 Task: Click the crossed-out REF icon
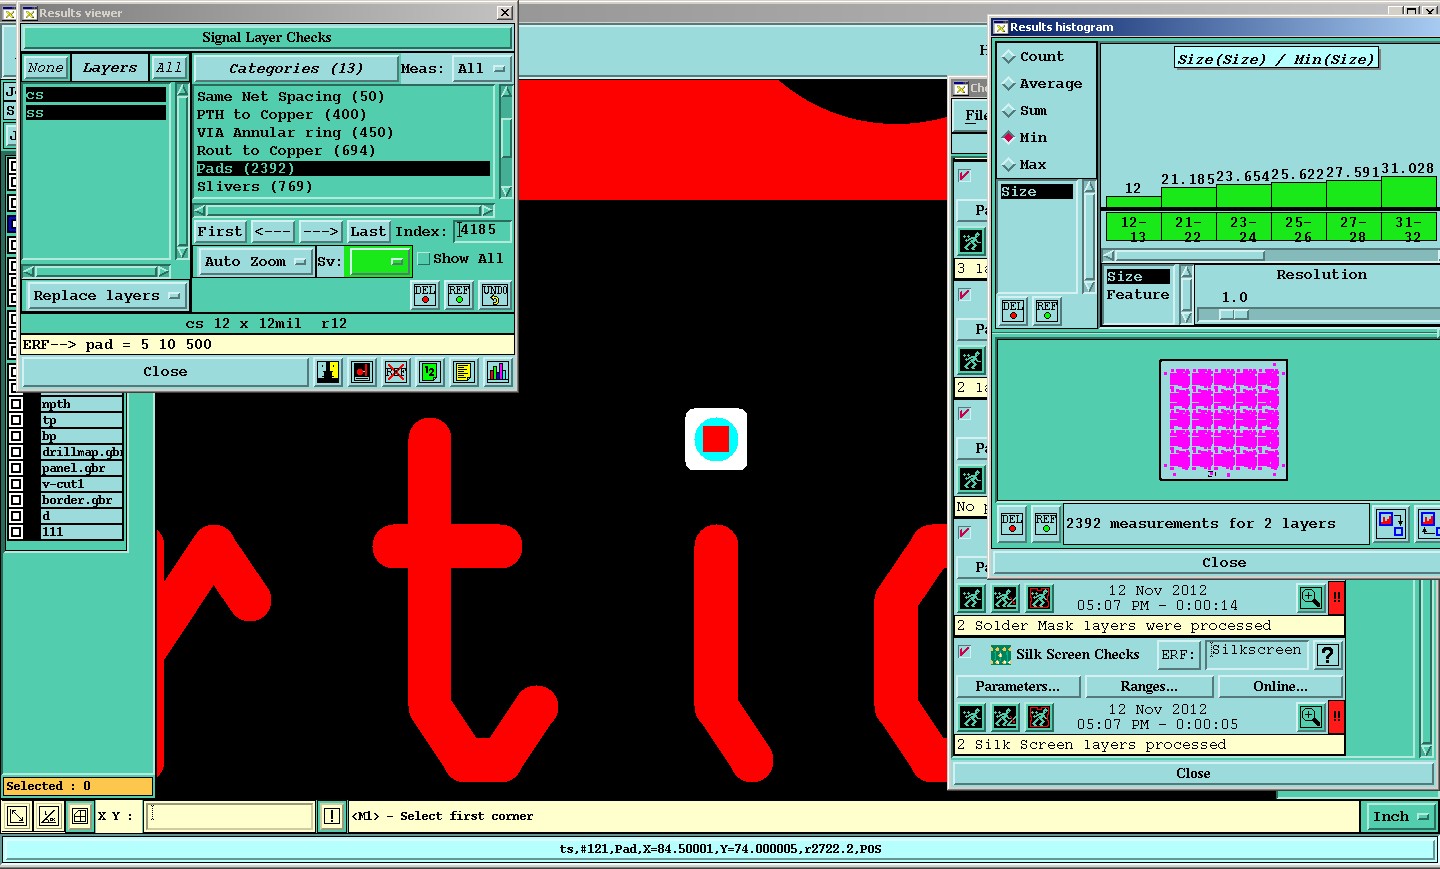click(x=396, y=372)
